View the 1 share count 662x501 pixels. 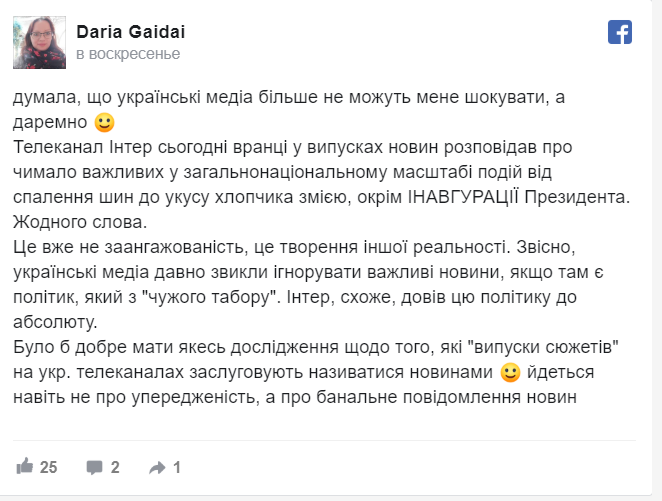coord(177,467)
